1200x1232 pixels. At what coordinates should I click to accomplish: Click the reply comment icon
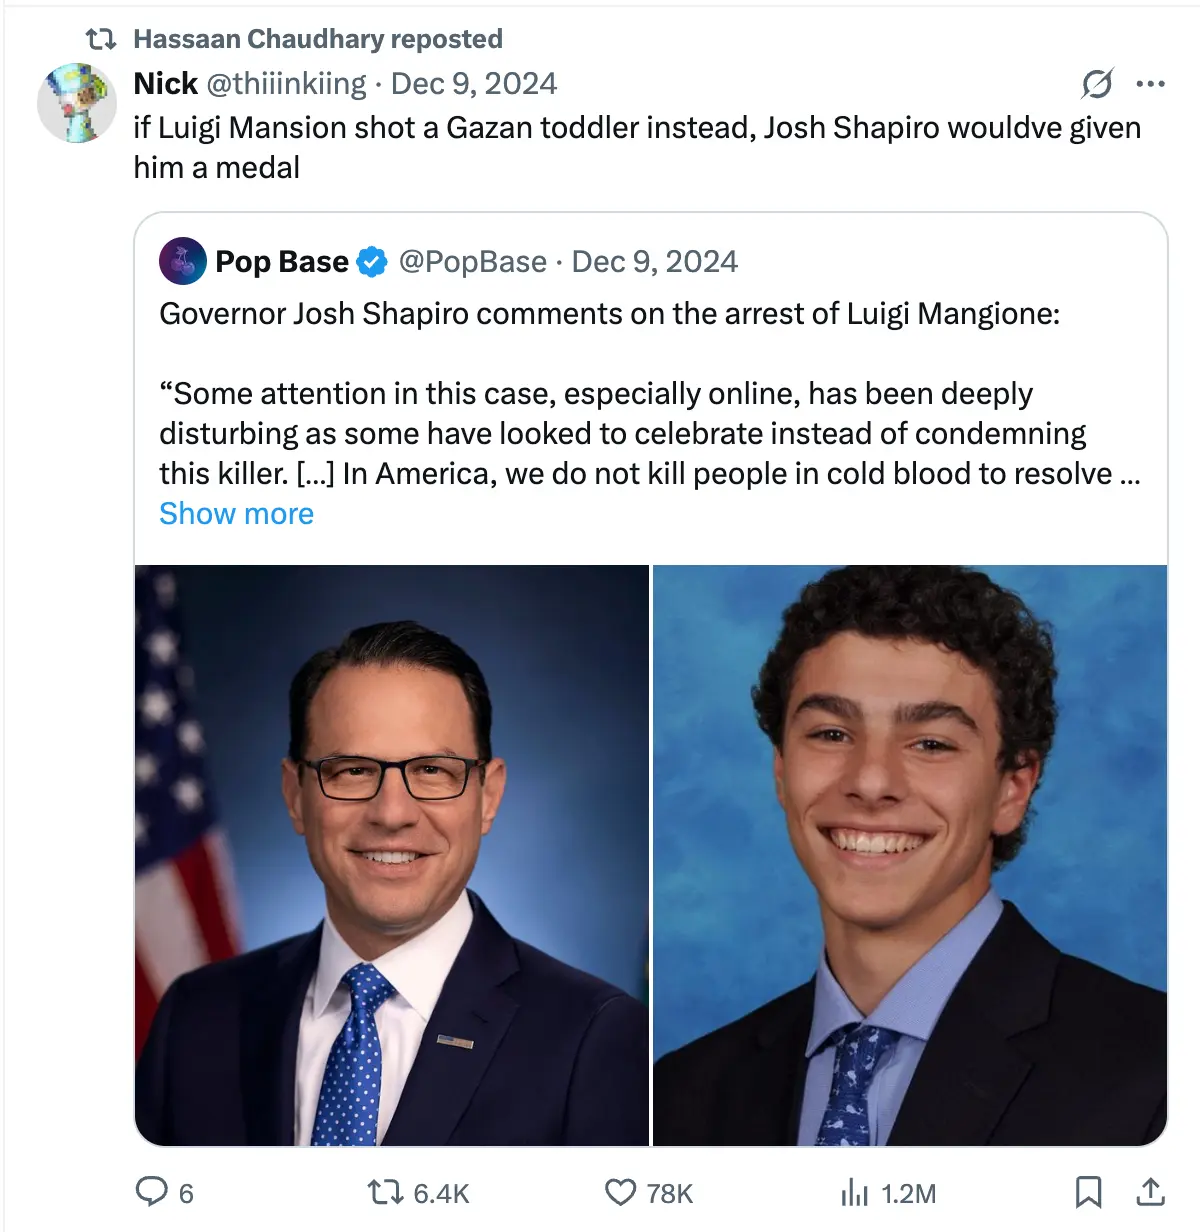tap(152, 1192)
